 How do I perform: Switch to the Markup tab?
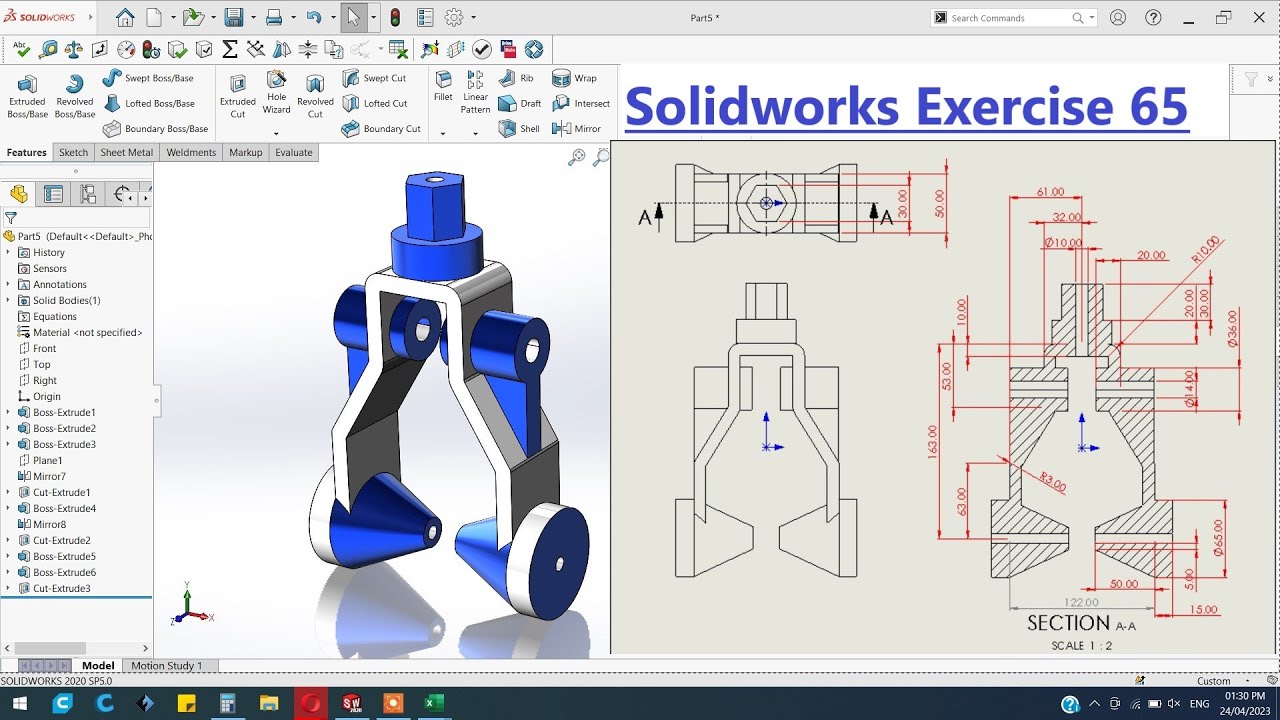(x=245, y=152)
